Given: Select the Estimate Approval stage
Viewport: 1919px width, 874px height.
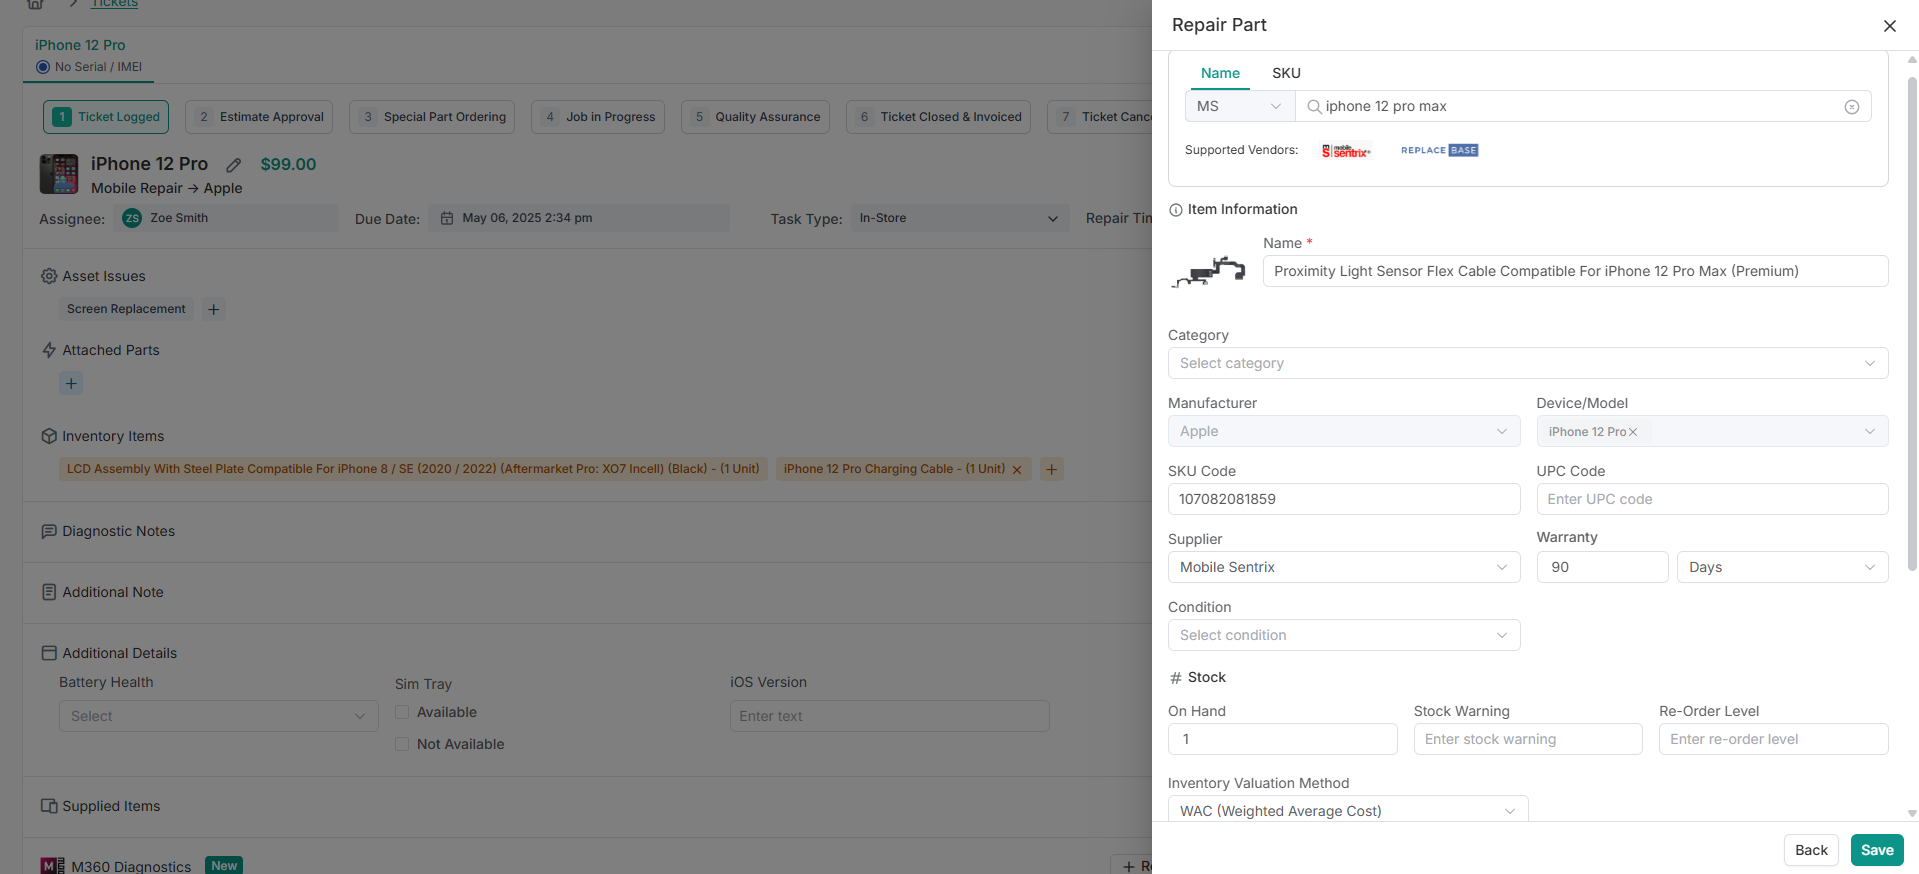Looking at the screenshot, I should coord(259,117).
